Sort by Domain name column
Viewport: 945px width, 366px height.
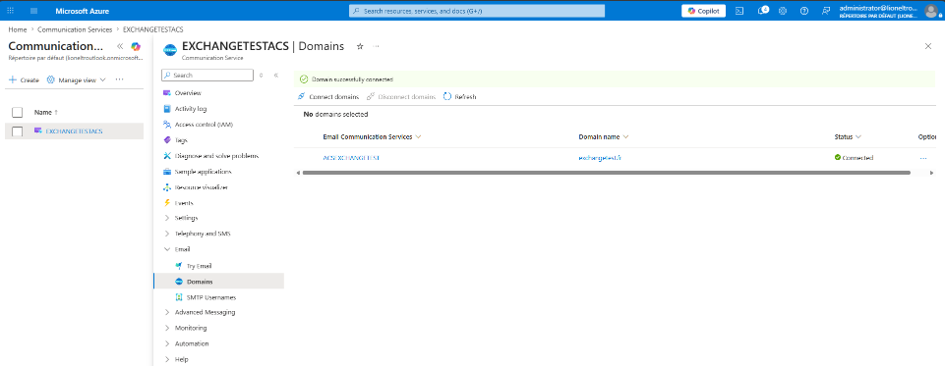point(603,137)
